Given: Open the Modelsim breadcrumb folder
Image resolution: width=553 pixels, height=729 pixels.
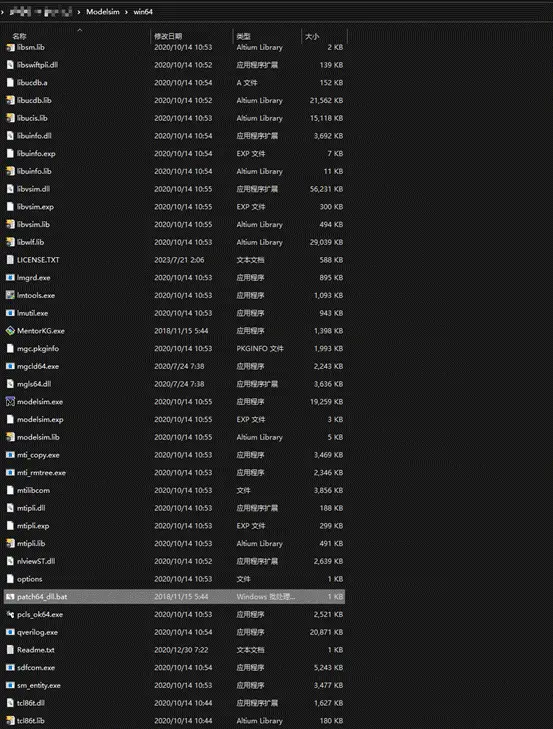Looking at the screenshot, I should click(x=103, y=12).
